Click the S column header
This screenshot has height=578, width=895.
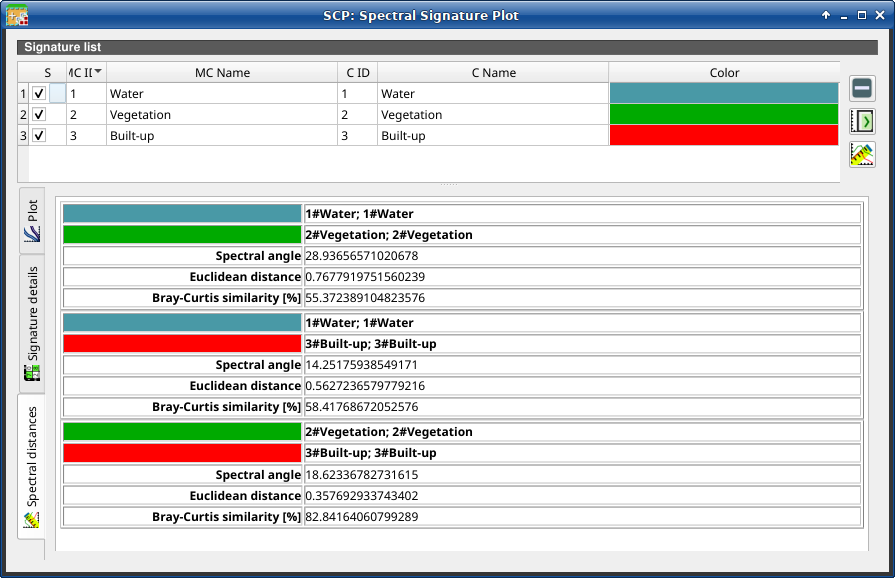coord(47,72)
